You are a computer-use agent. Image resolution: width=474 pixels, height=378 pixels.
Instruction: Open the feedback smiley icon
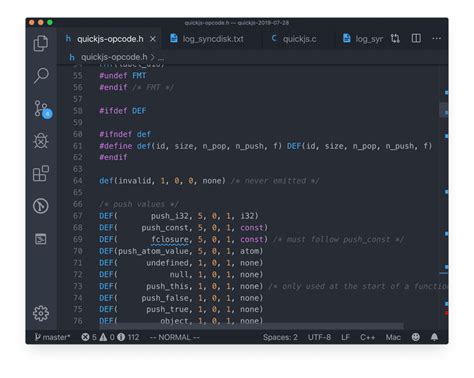[416, 337]
